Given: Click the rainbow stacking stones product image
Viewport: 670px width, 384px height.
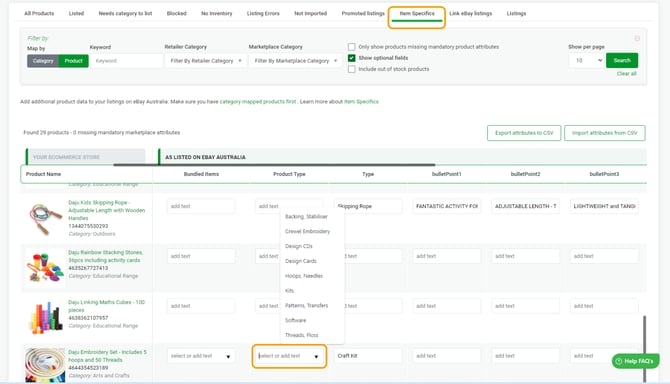Looking at the screenshot, I should click(45, 268).
